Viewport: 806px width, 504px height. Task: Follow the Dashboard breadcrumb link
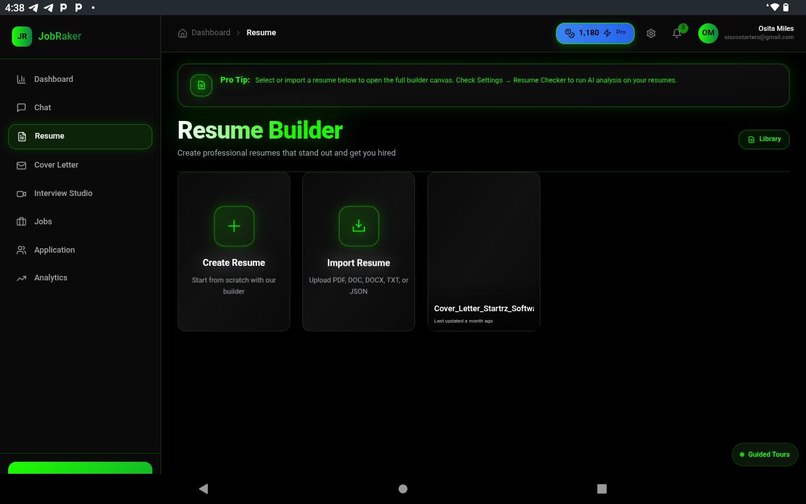pyautogui.click(x=211, y=32)
